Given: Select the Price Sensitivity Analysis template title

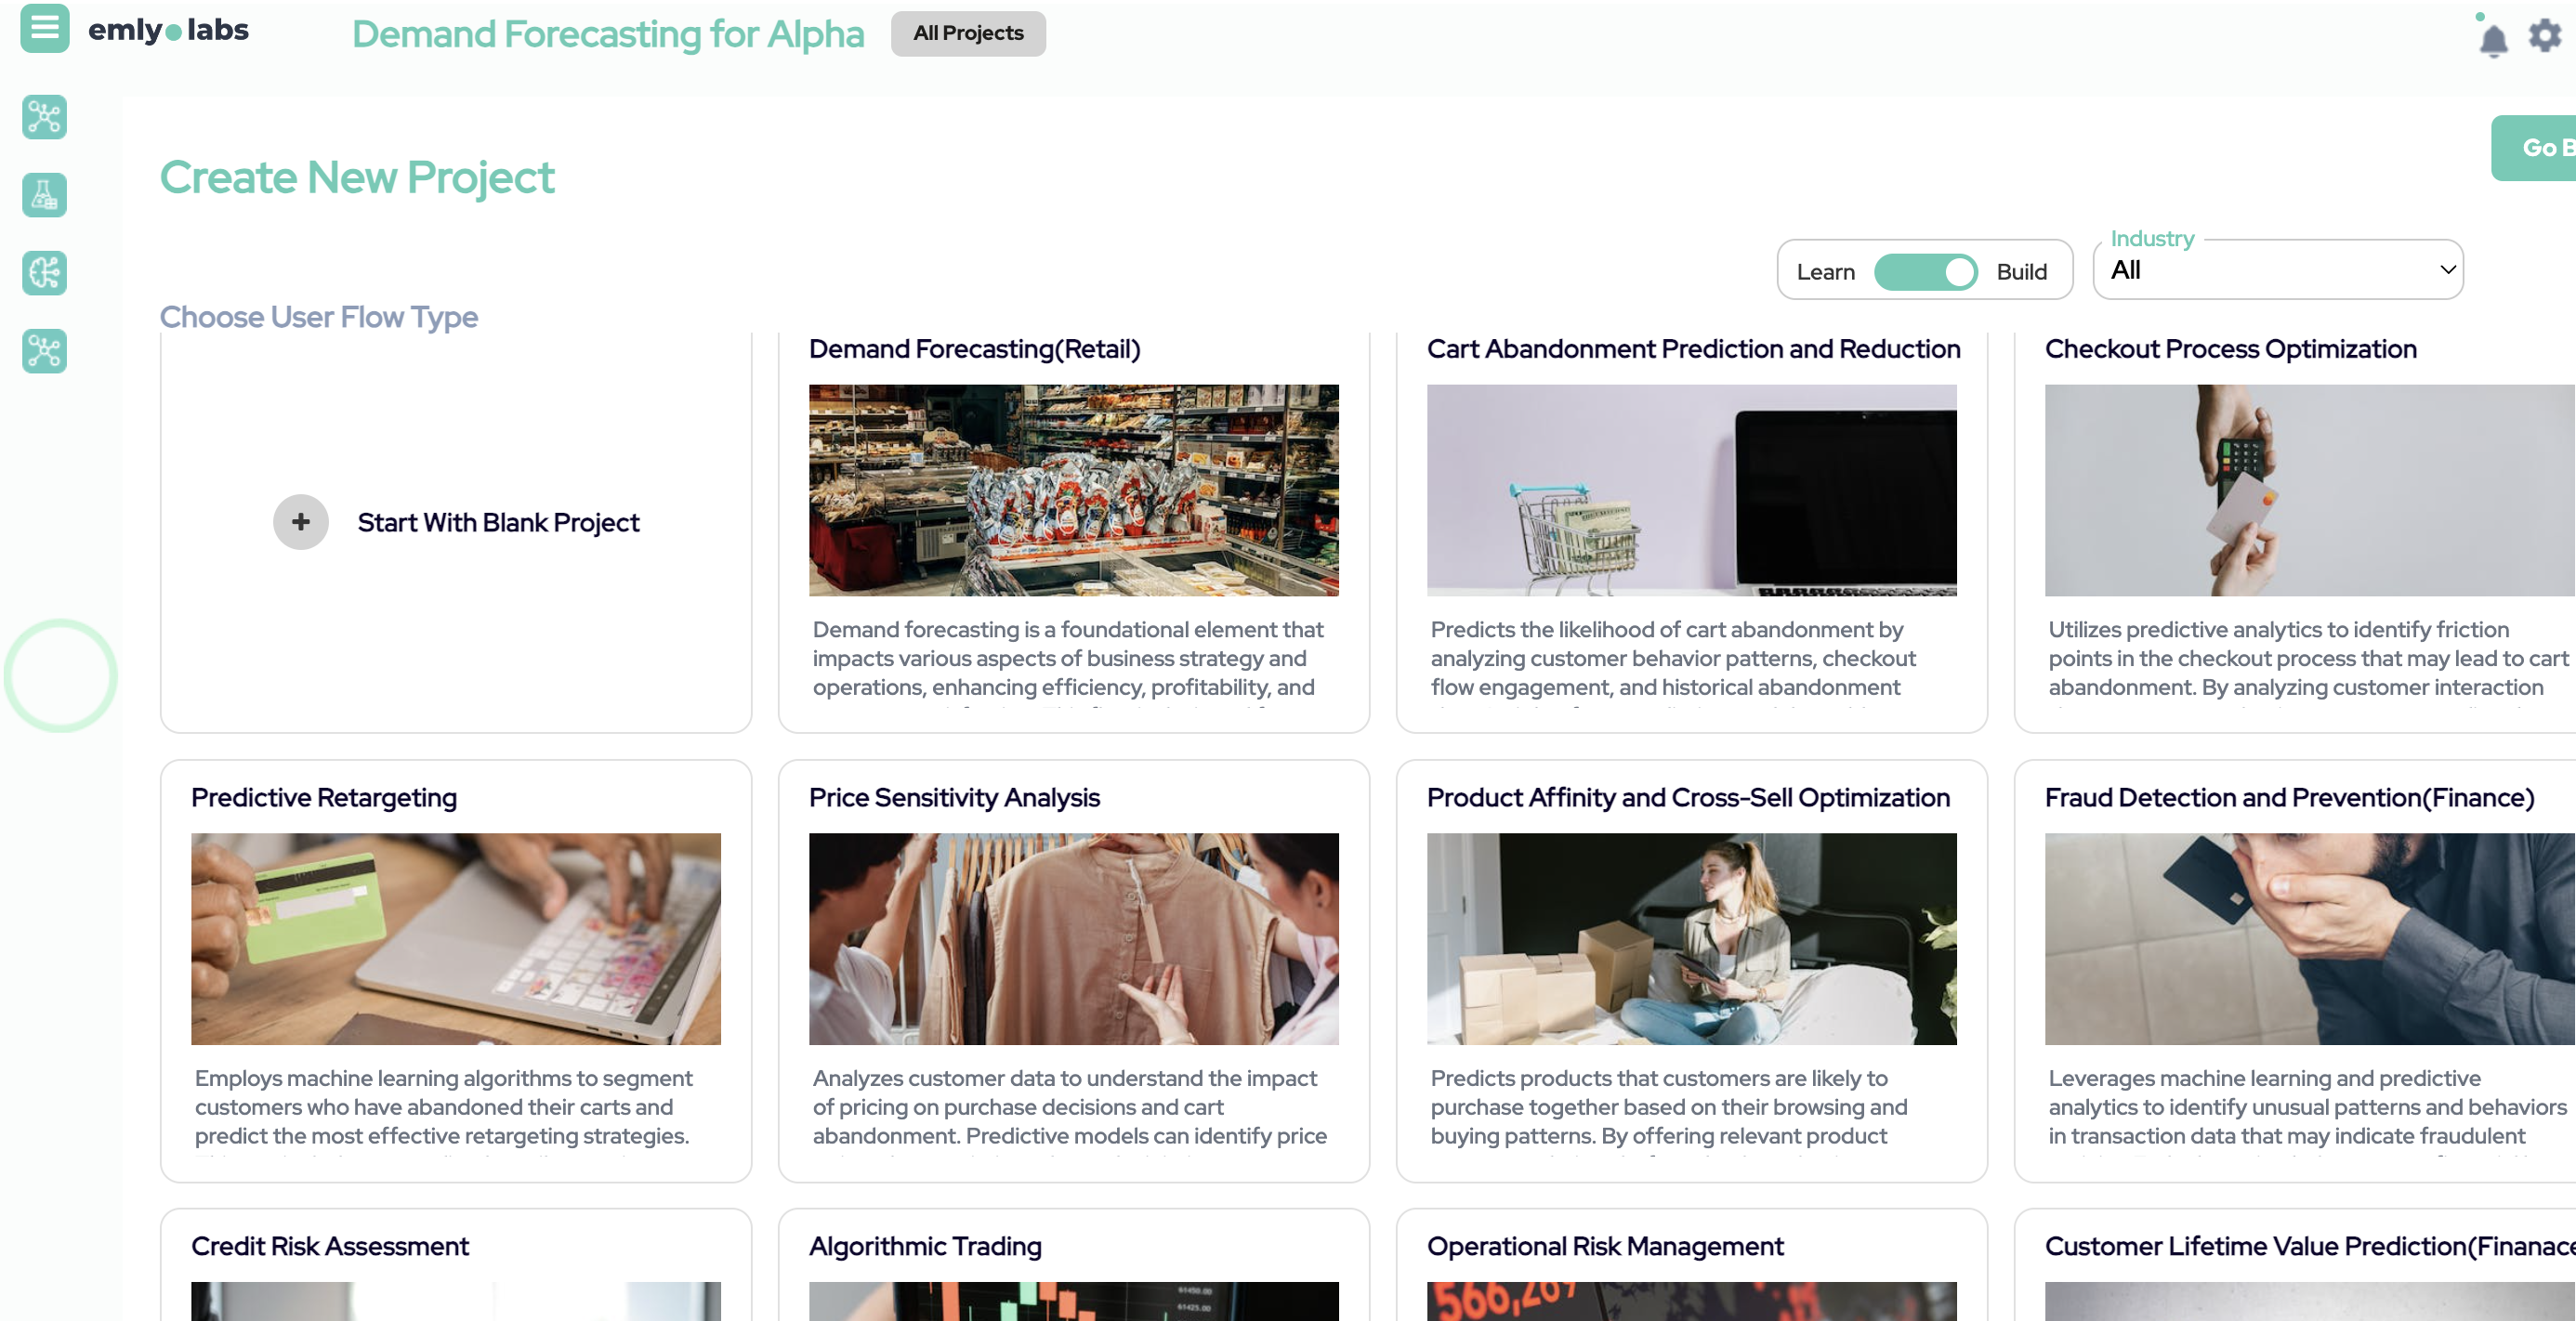Looking at the screenshot, I should coord(953,797).
